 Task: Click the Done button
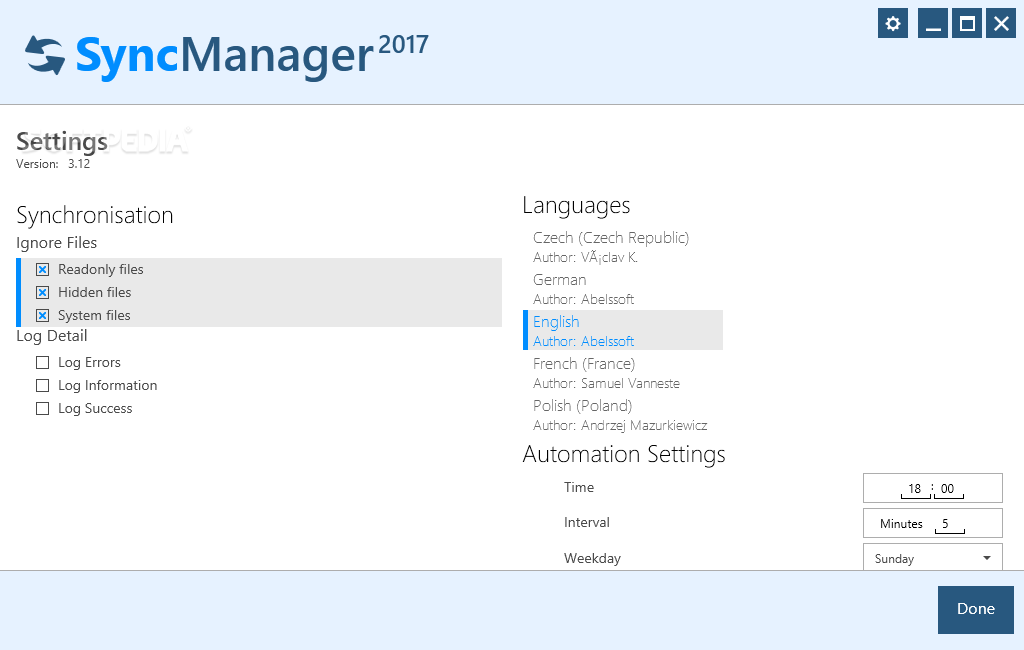point(976,609)
